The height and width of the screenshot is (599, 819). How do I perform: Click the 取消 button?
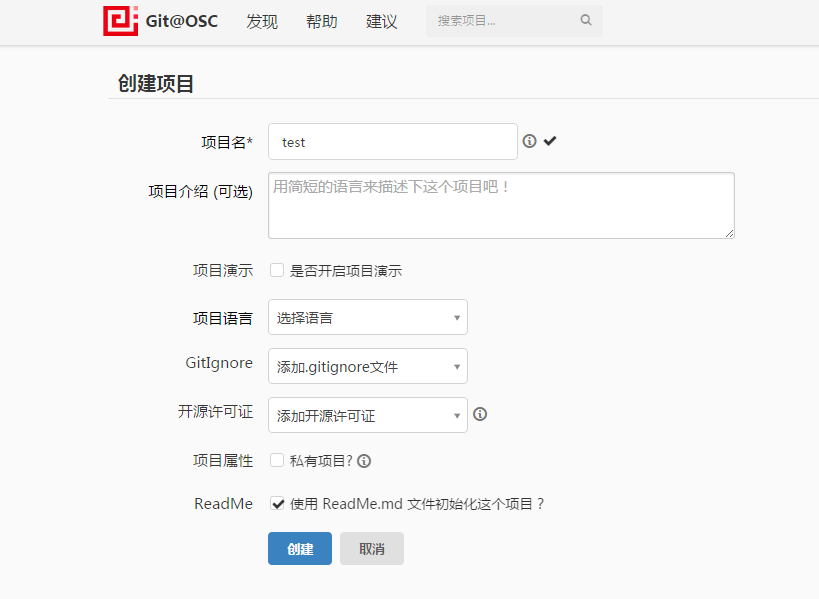coord(371,548)
